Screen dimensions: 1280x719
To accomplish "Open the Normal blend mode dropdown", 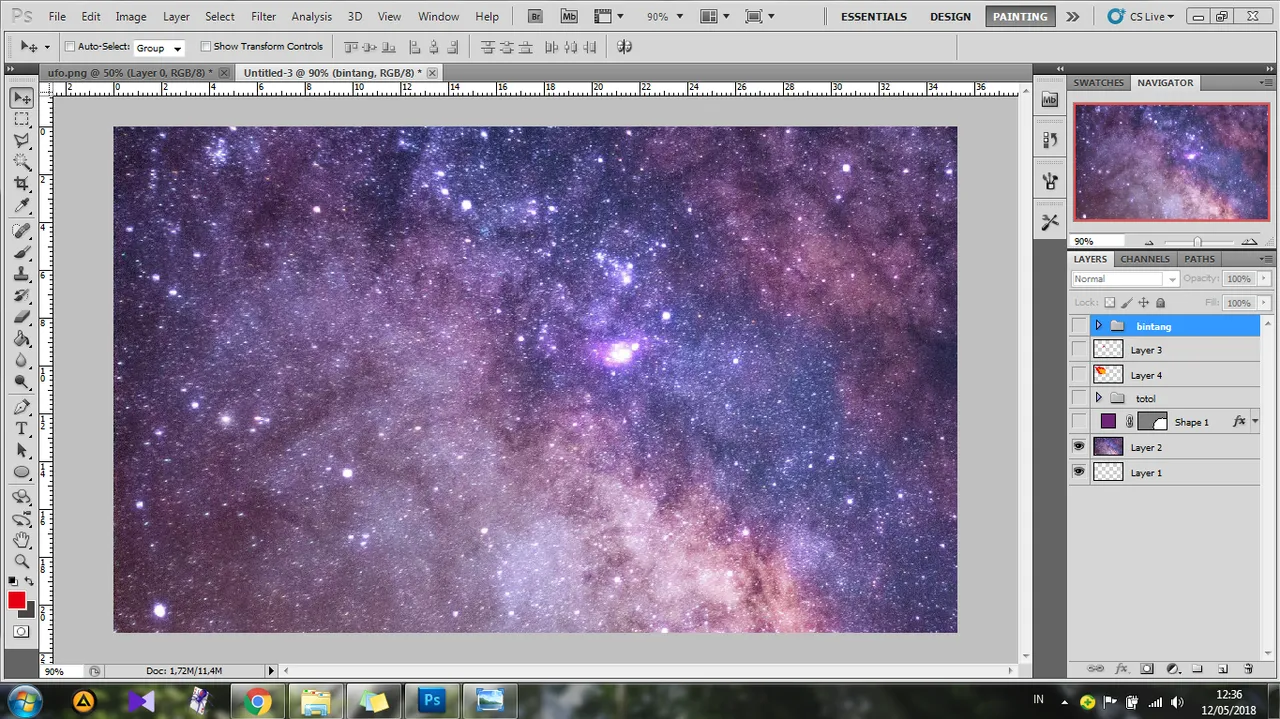I will pos(1125,279).
